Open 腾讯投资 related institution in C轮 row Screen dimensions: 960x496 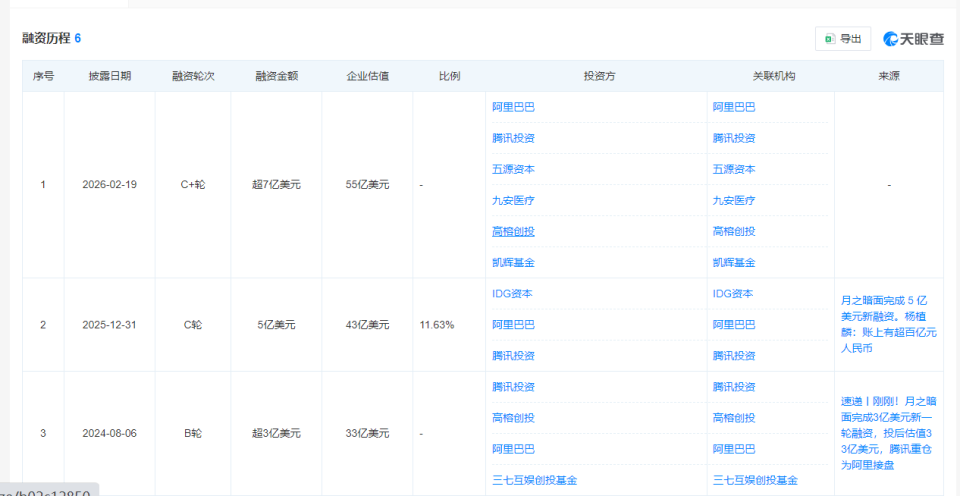tap(733, 356)
